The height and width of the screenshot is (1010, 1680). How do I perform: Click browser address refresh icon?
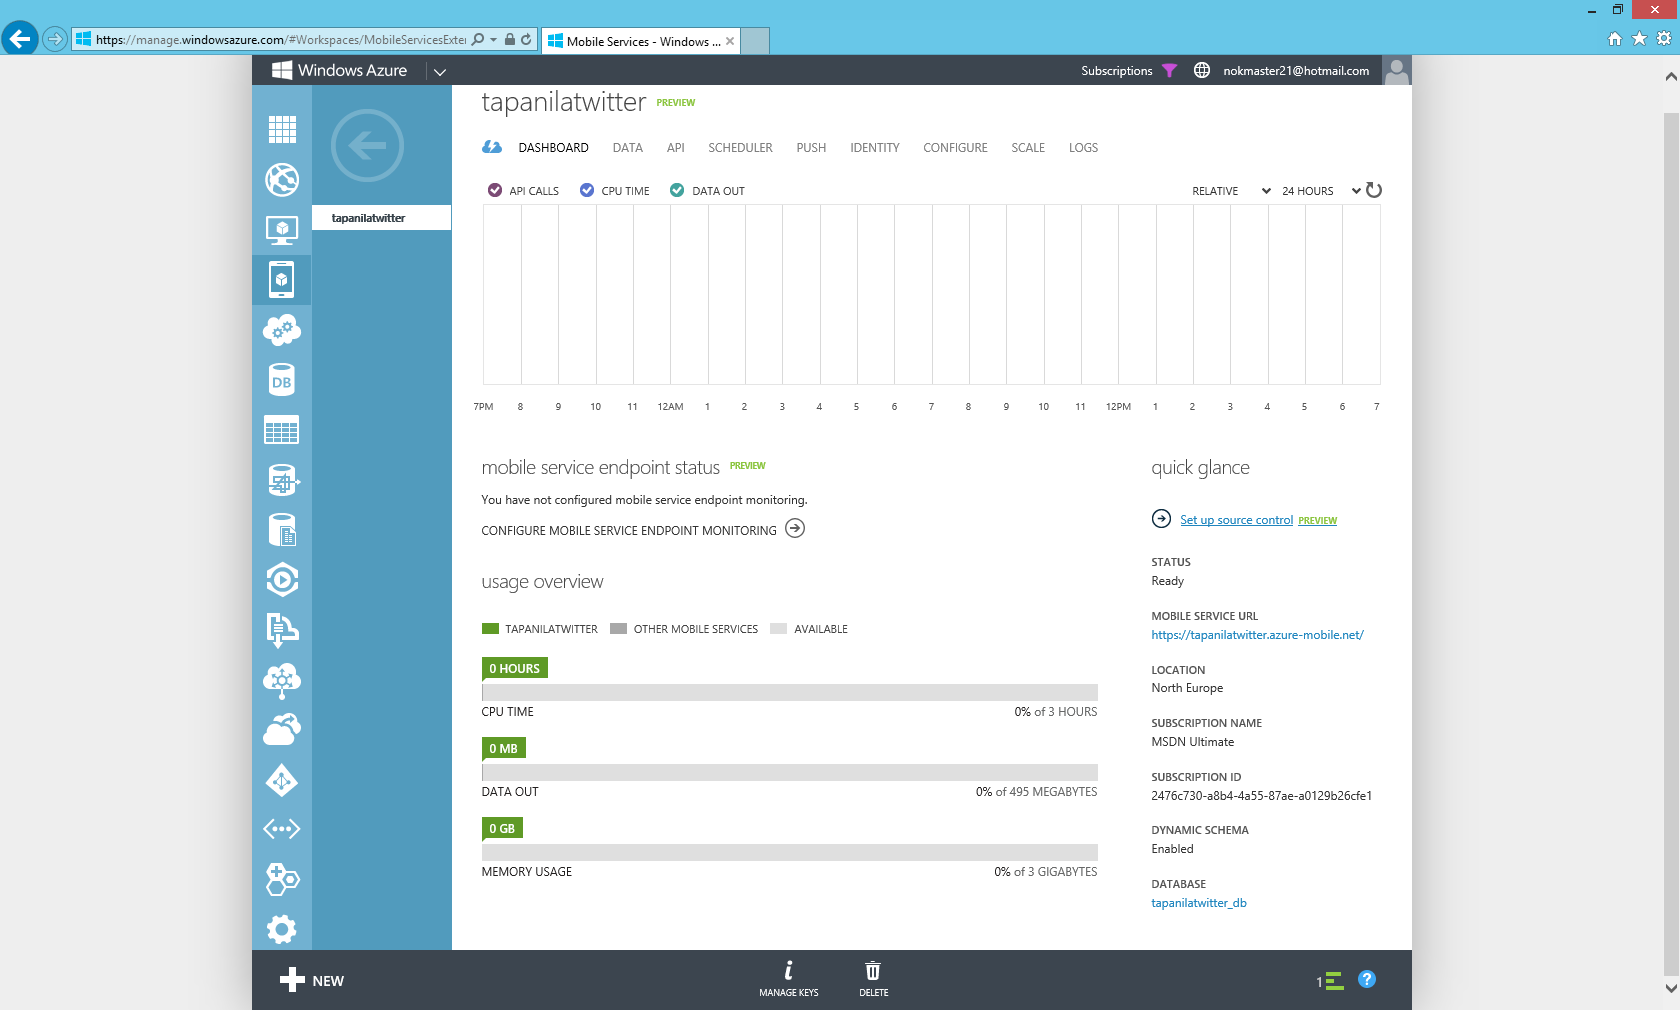[x=526, y=40]
